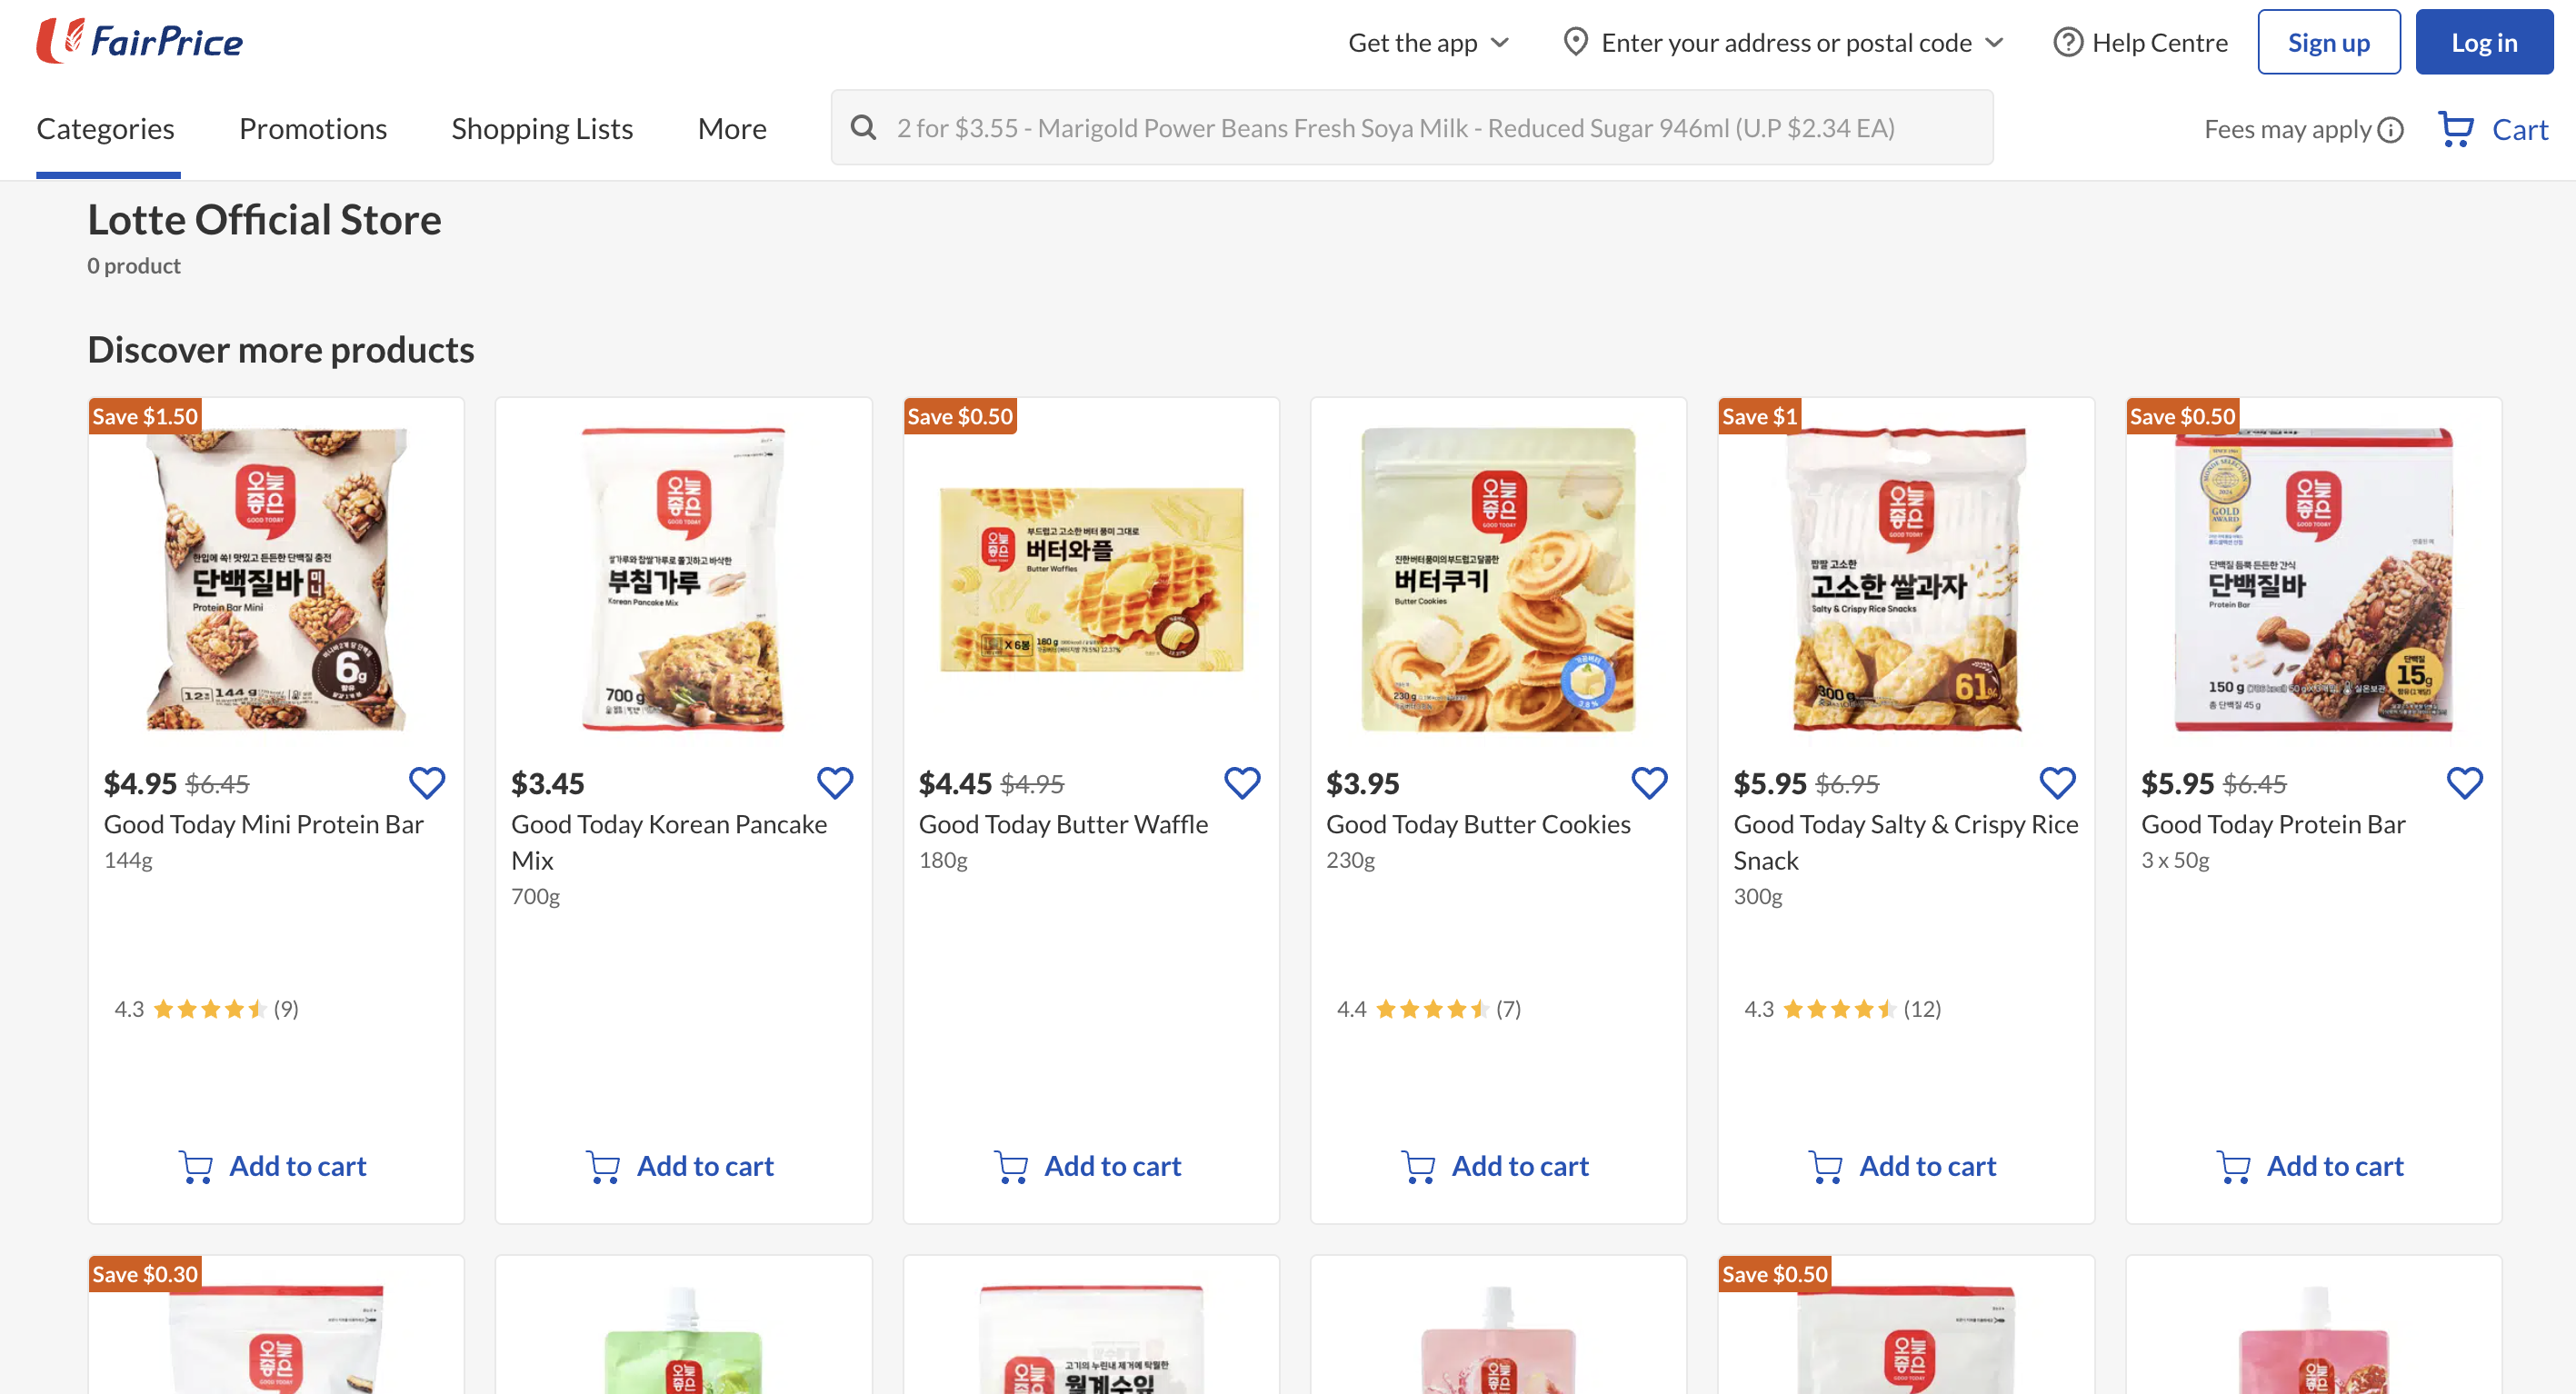Image resolution: width=2576 pixels, height=1394 pixels.
Task: Click the Mini Protein Bar 4.3 star rating
Action: (x=206, y=1009)
